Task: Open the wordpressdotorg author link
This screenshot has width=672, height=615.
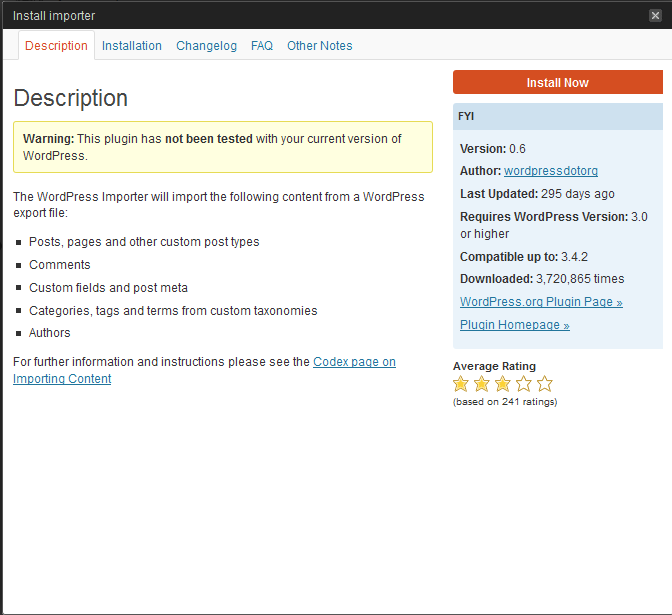Action: (550, 171)
